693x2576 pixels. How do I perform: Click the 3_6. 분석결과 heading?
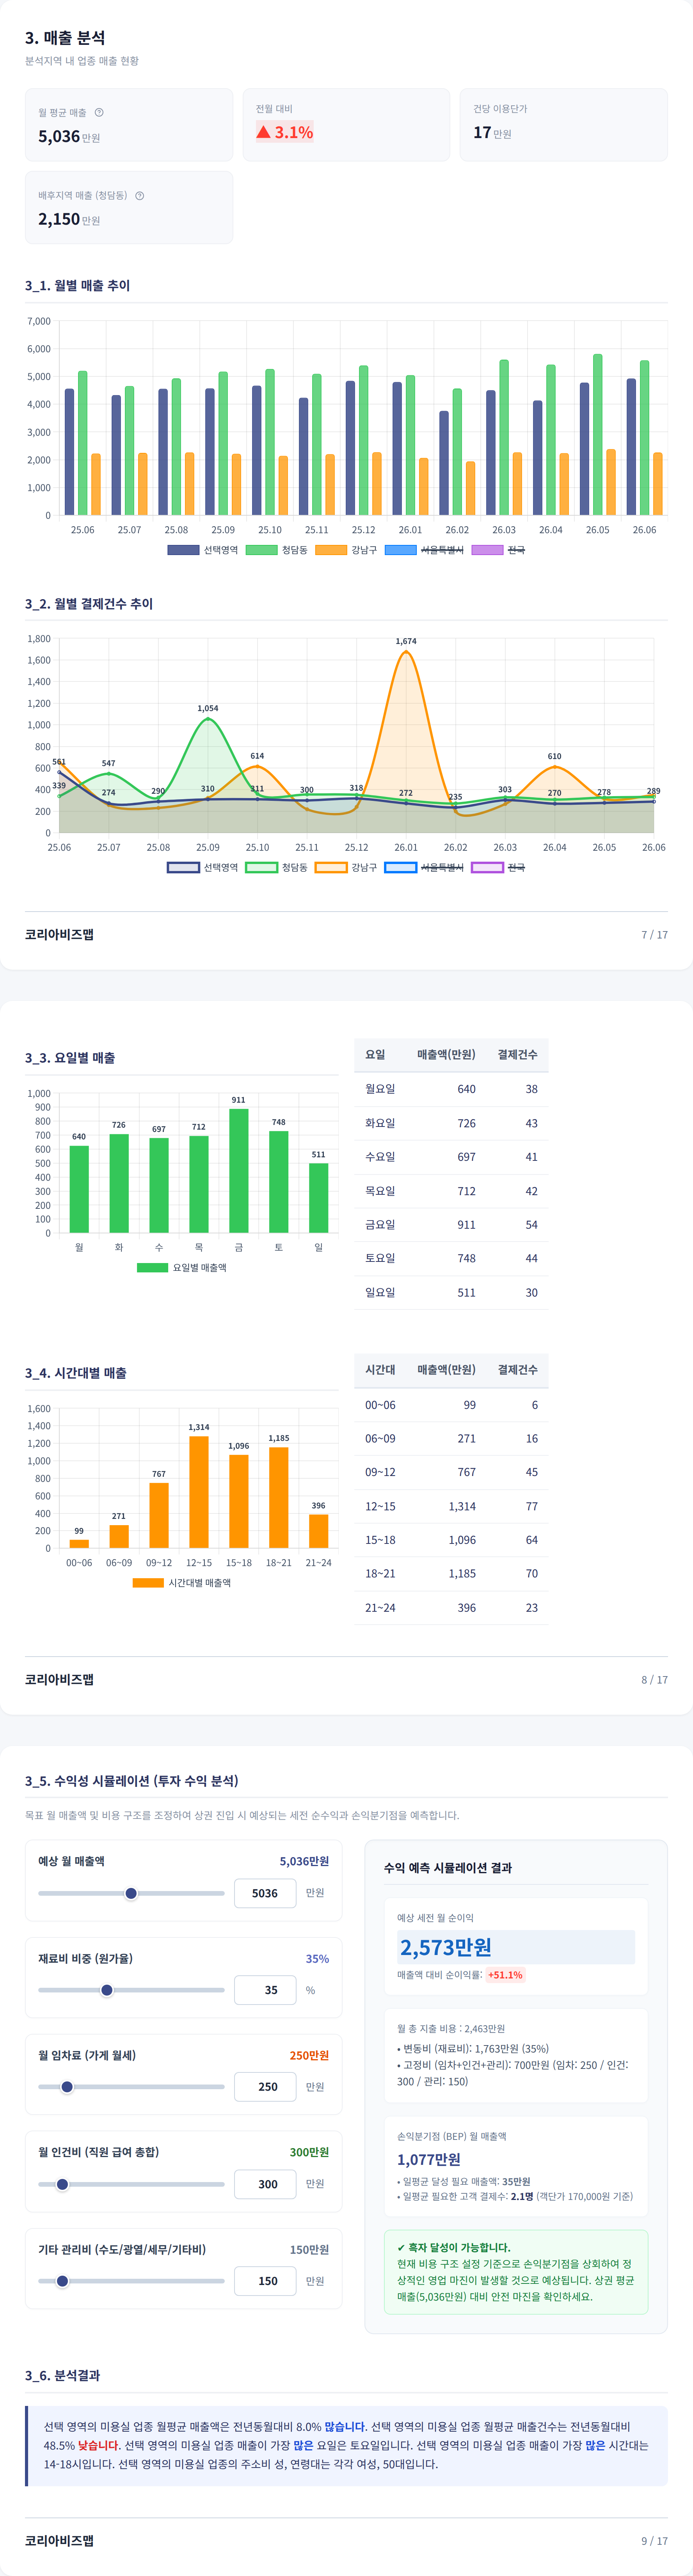click(x=62, y=2375)
